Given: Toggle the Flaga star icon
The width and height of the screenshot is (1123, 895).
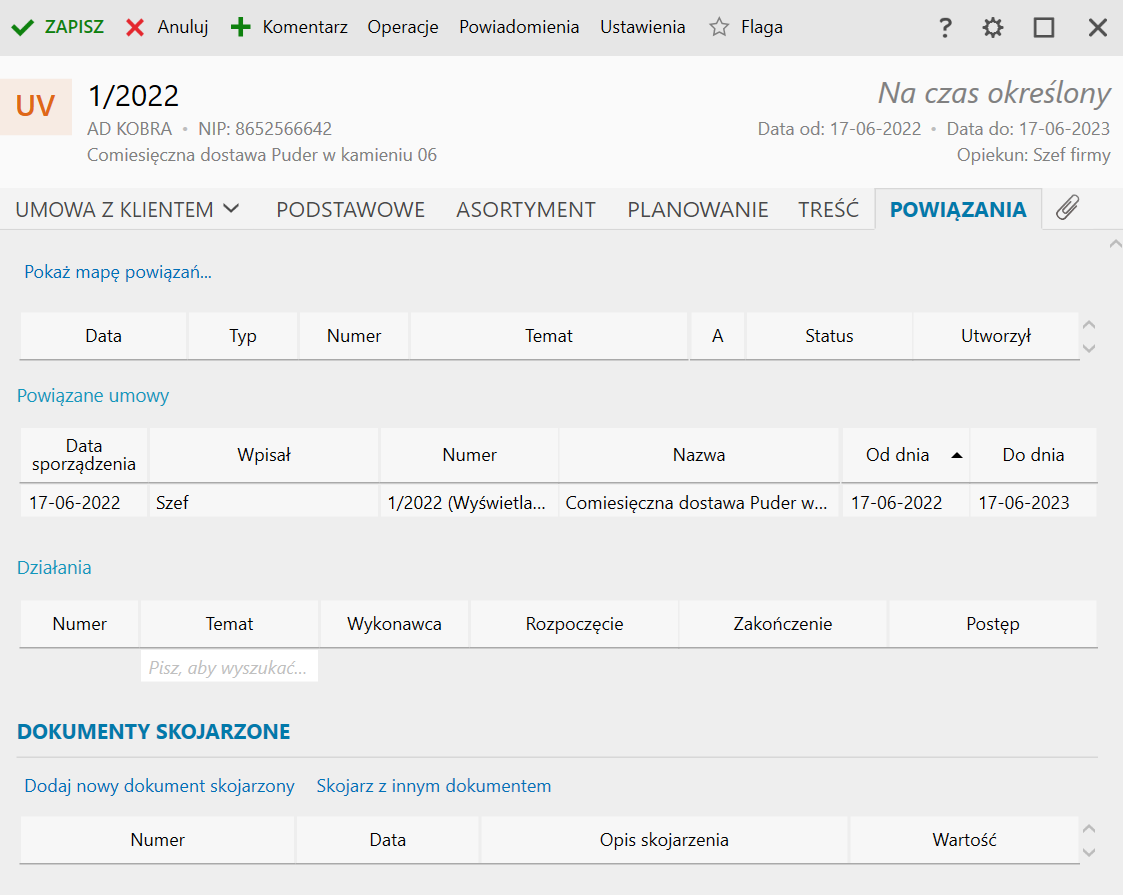Looking at the screenshot, I should click(x=718, y=28).
